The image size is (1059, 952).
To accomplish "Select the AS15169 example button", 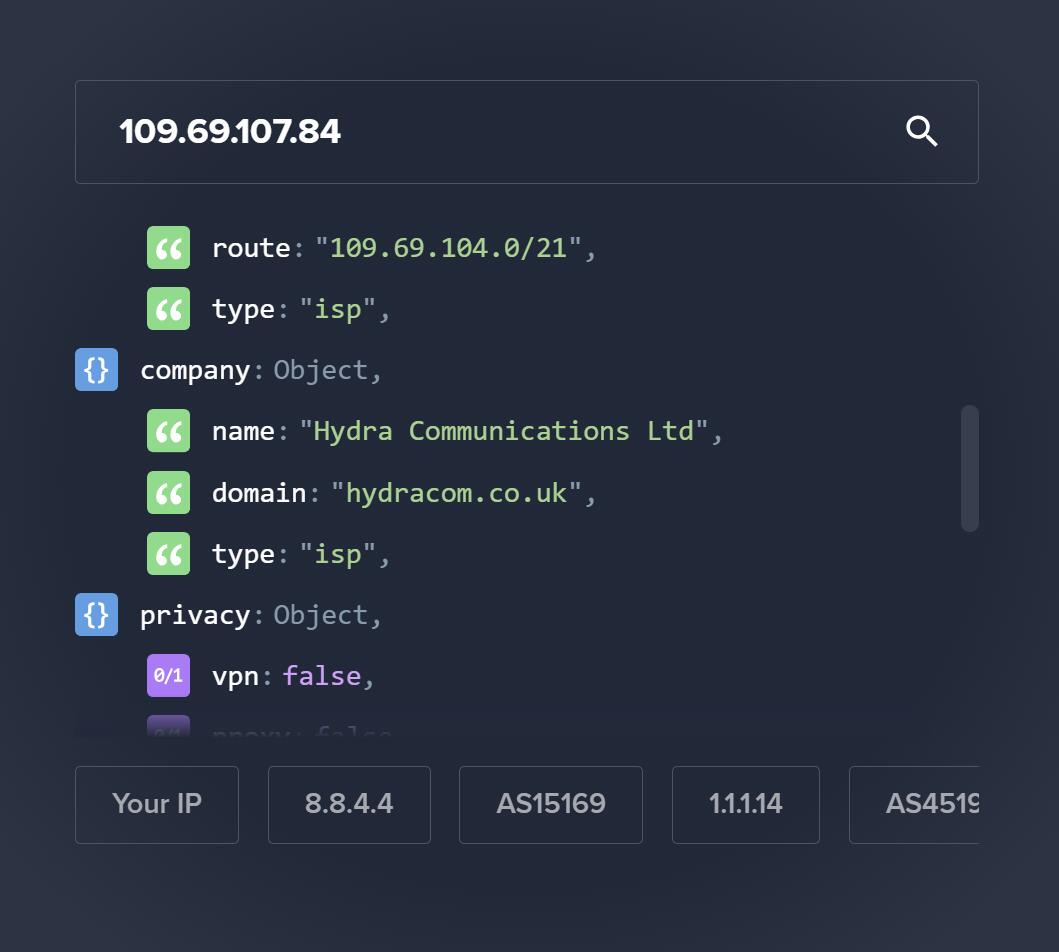I will 550,804.
